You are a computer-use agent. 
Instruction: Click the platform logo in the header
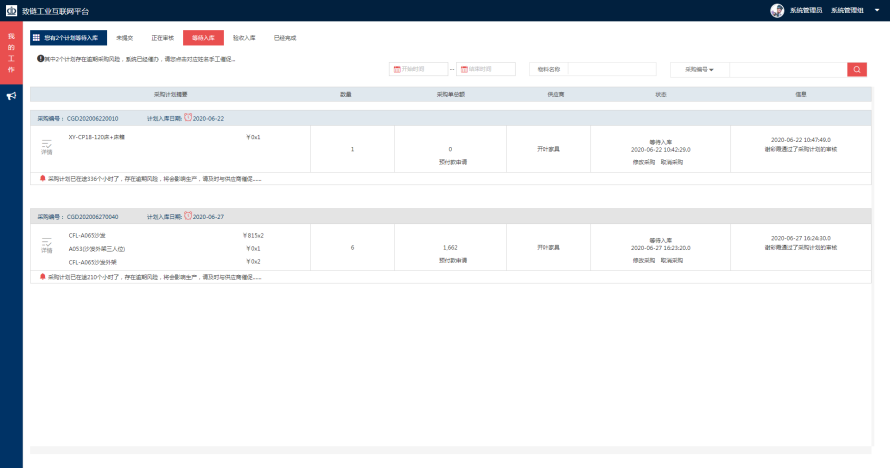[11, 10]
